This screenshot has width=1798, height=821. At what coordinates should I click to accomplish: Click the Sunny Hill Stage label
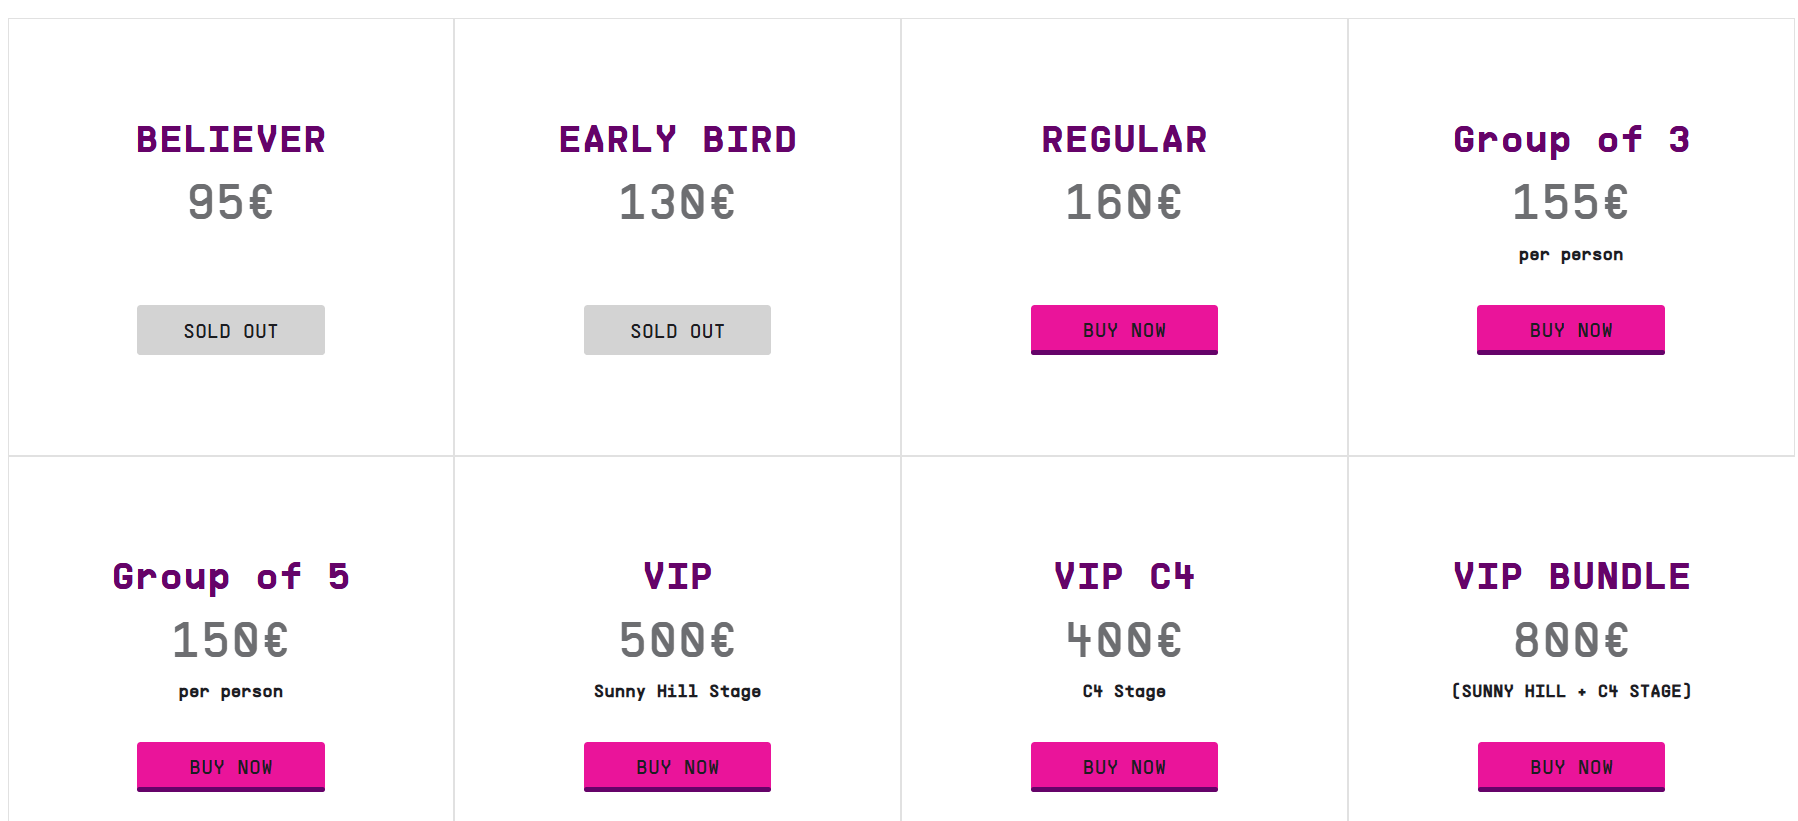(x=677, y=691)
